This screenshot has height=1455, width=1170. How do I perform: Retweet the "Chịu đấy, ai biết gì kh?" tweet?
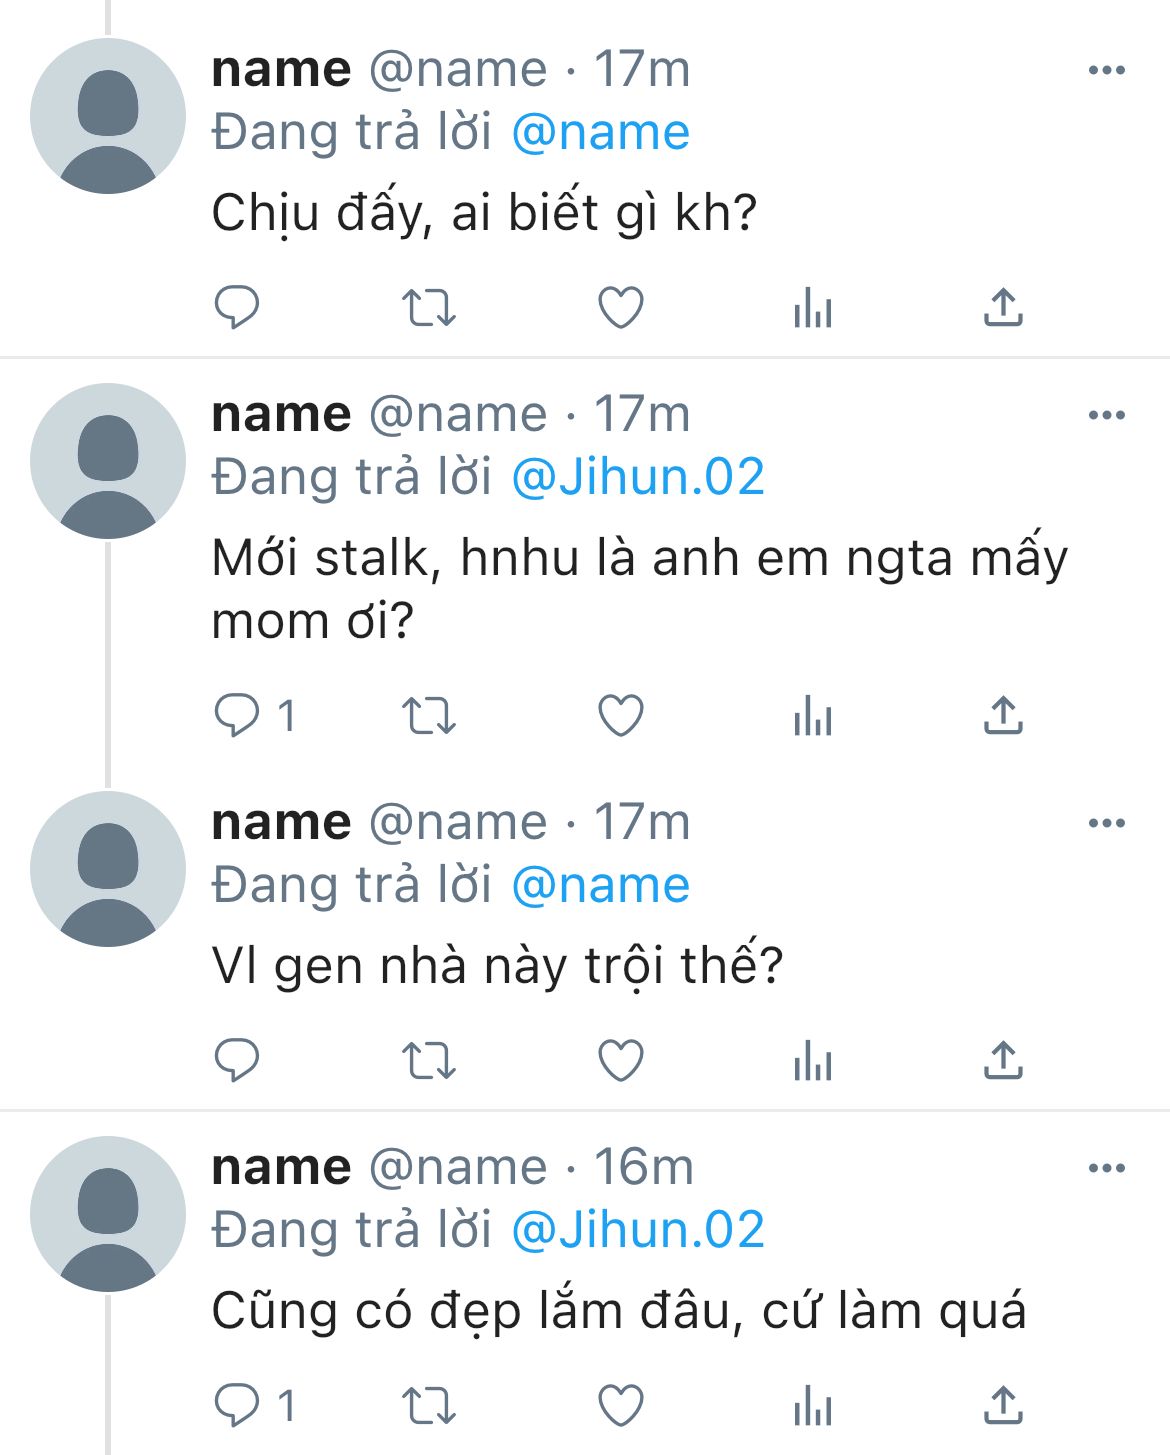pyautogui.click(x=428, y=307)
